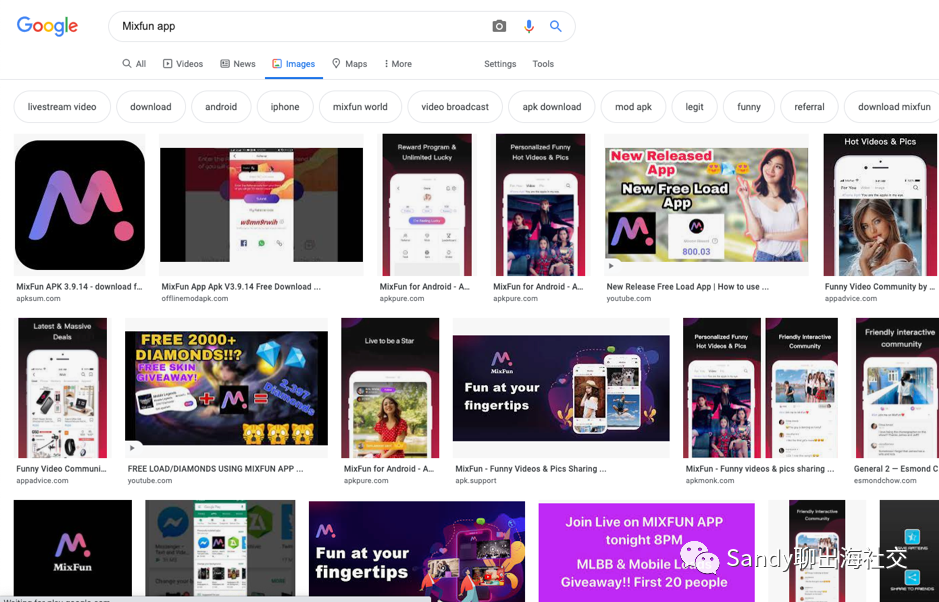The image size is (939, 602).
Task: Filter by iphone chip
Action: 285,107
